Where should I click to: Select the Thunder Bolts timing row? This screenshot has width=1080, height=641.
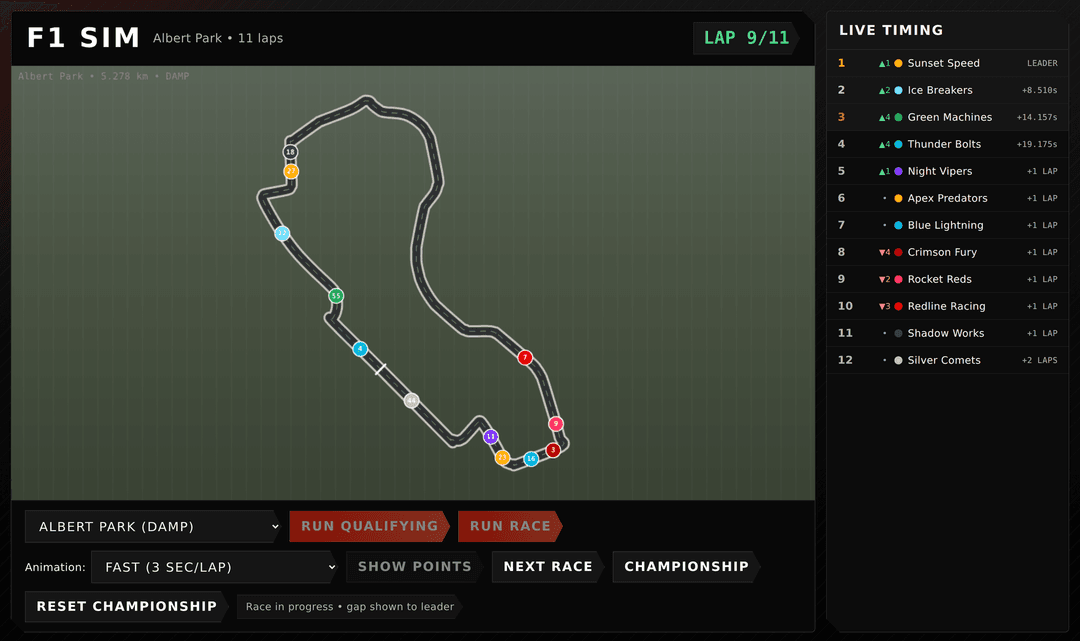click(947, 144)
